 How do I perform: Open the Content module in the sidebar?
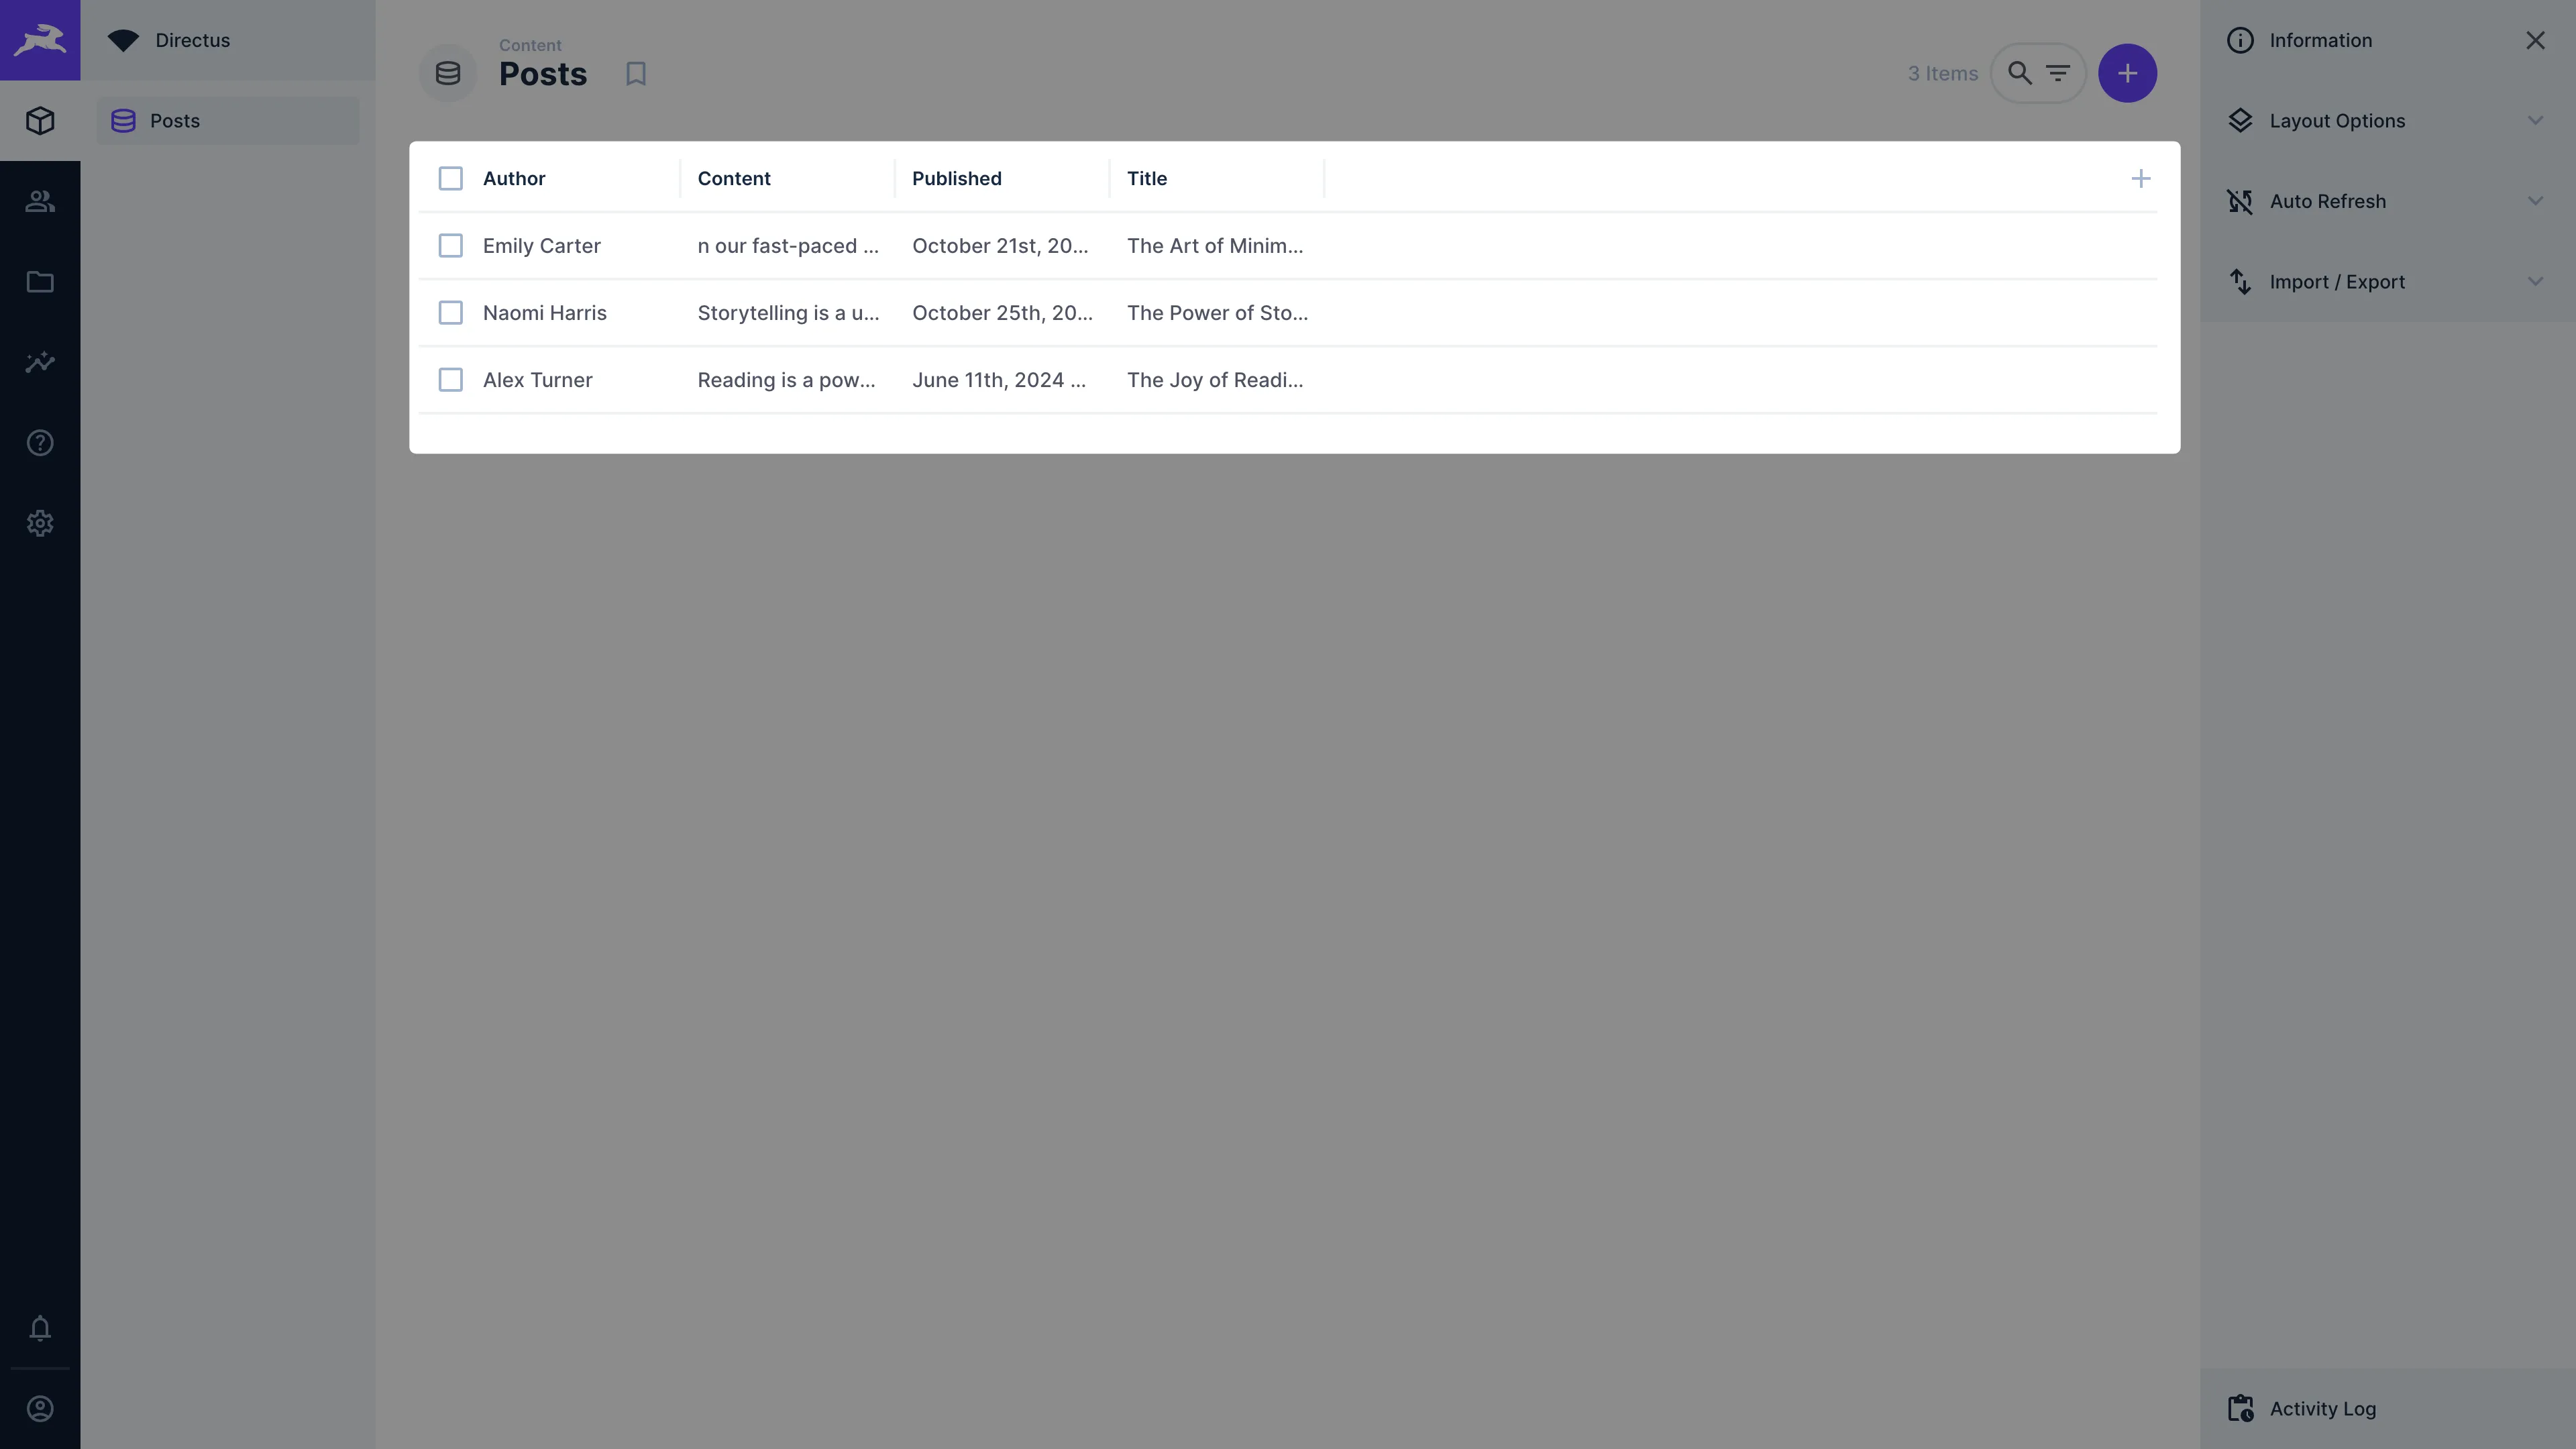tap(40, 120)
